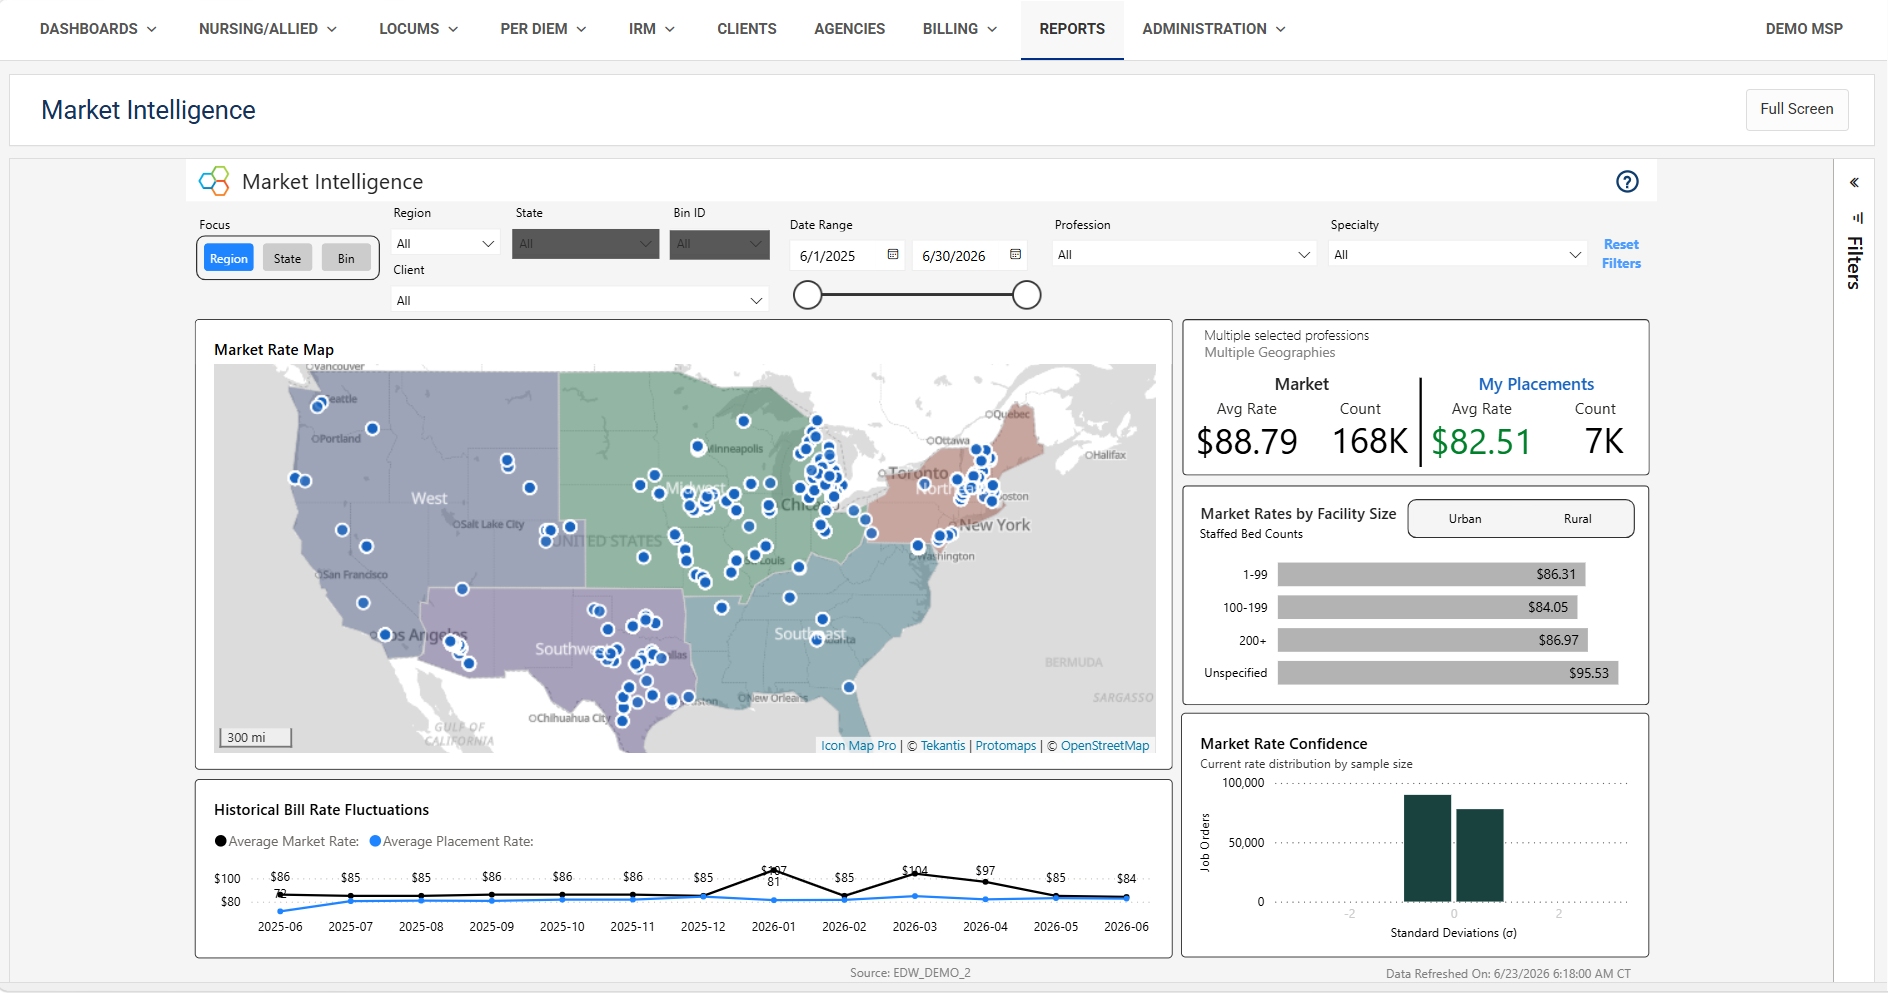The height and width of the screenshot is (994, 1888).
Task: Click the Full Screen button
Action: tap(1797, 109)
